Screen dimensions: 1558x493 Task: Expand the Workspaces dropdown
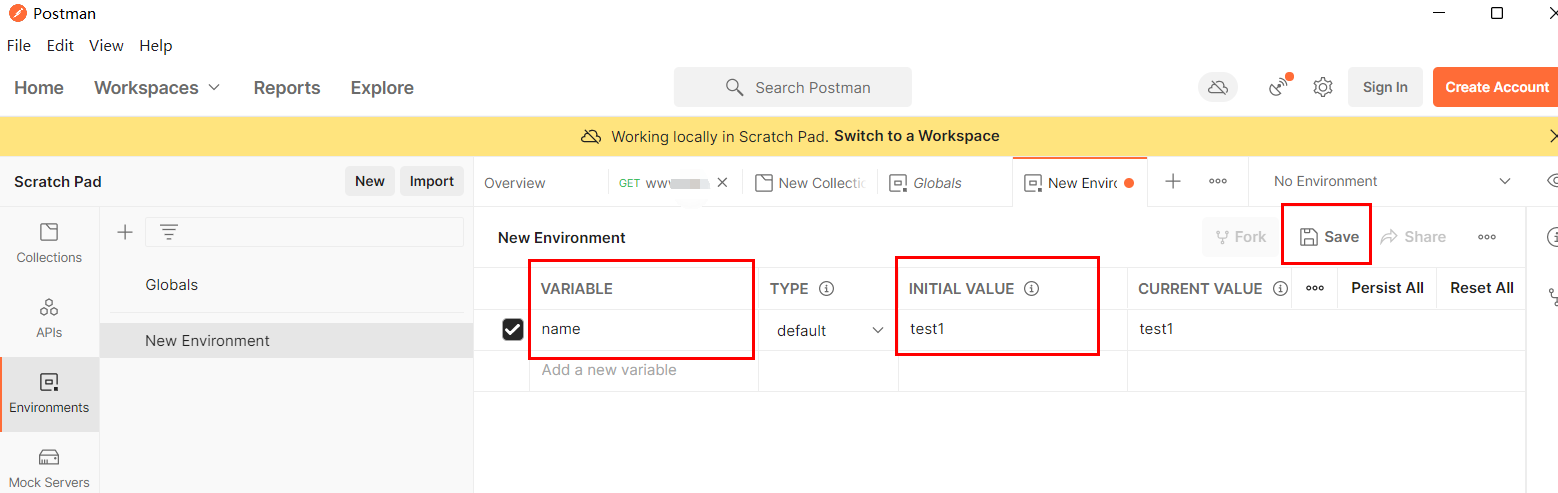pyautogui.click(x=157, y=88)
